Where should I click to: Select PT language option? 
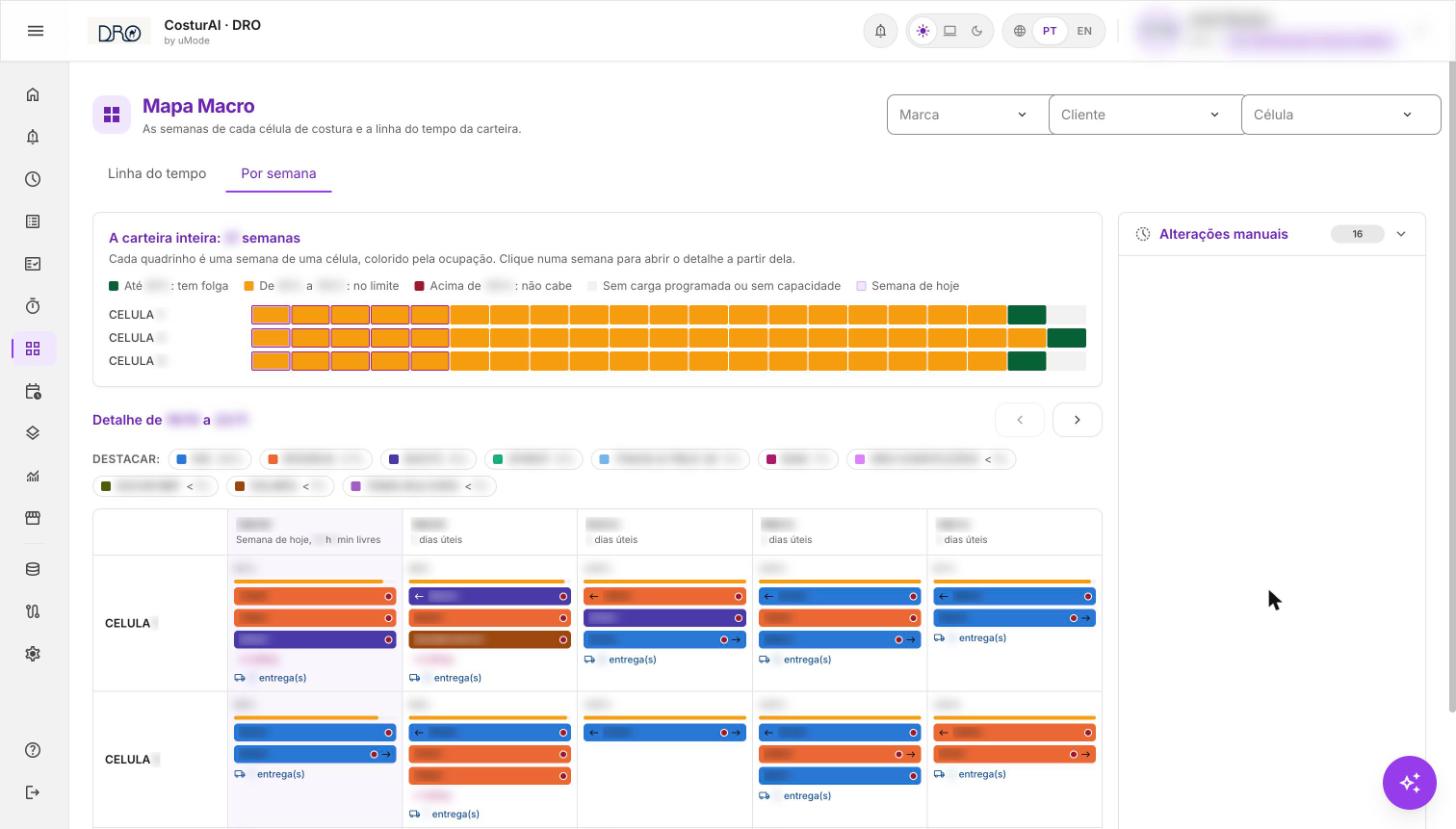[x=1049, y=31]
